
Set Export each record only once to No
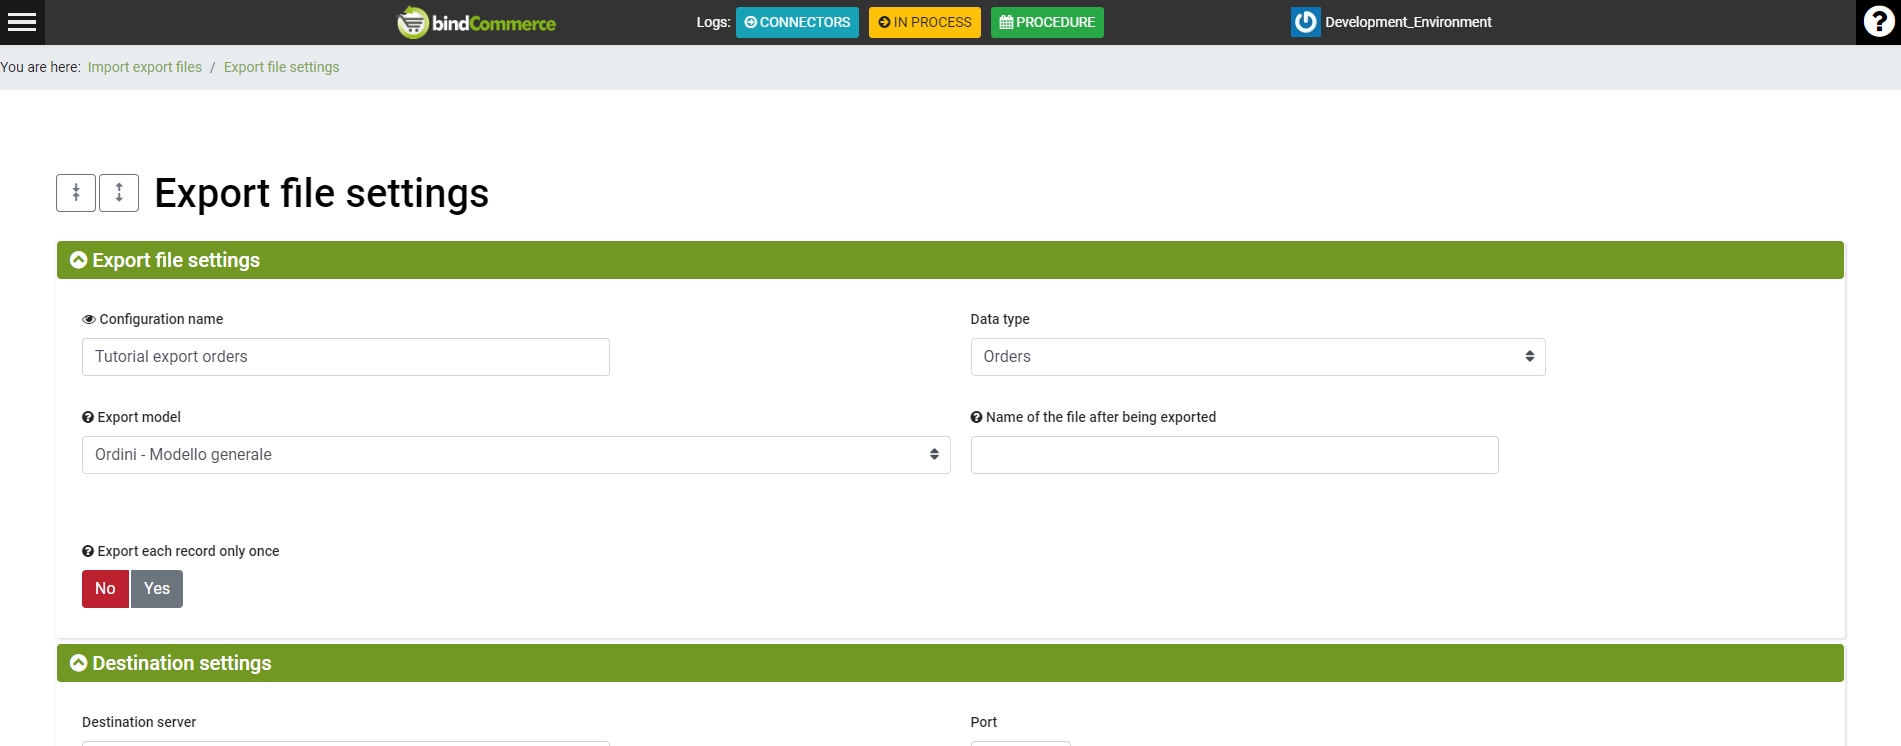[105, 589]
